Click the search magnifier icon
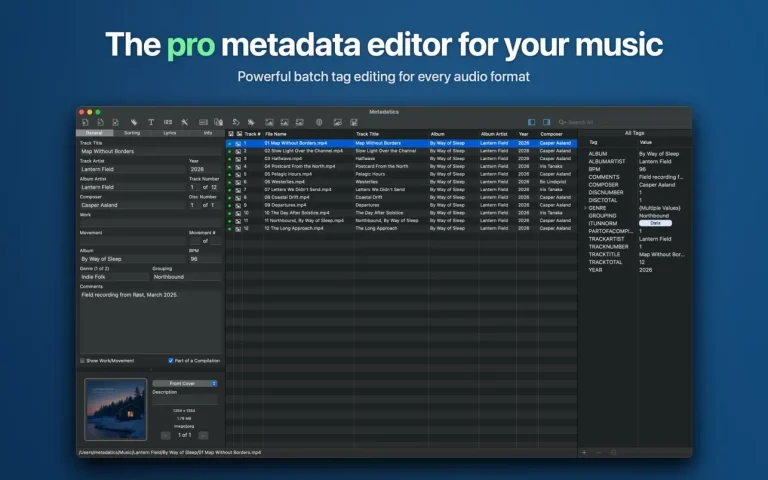 (x=562, y=122)
